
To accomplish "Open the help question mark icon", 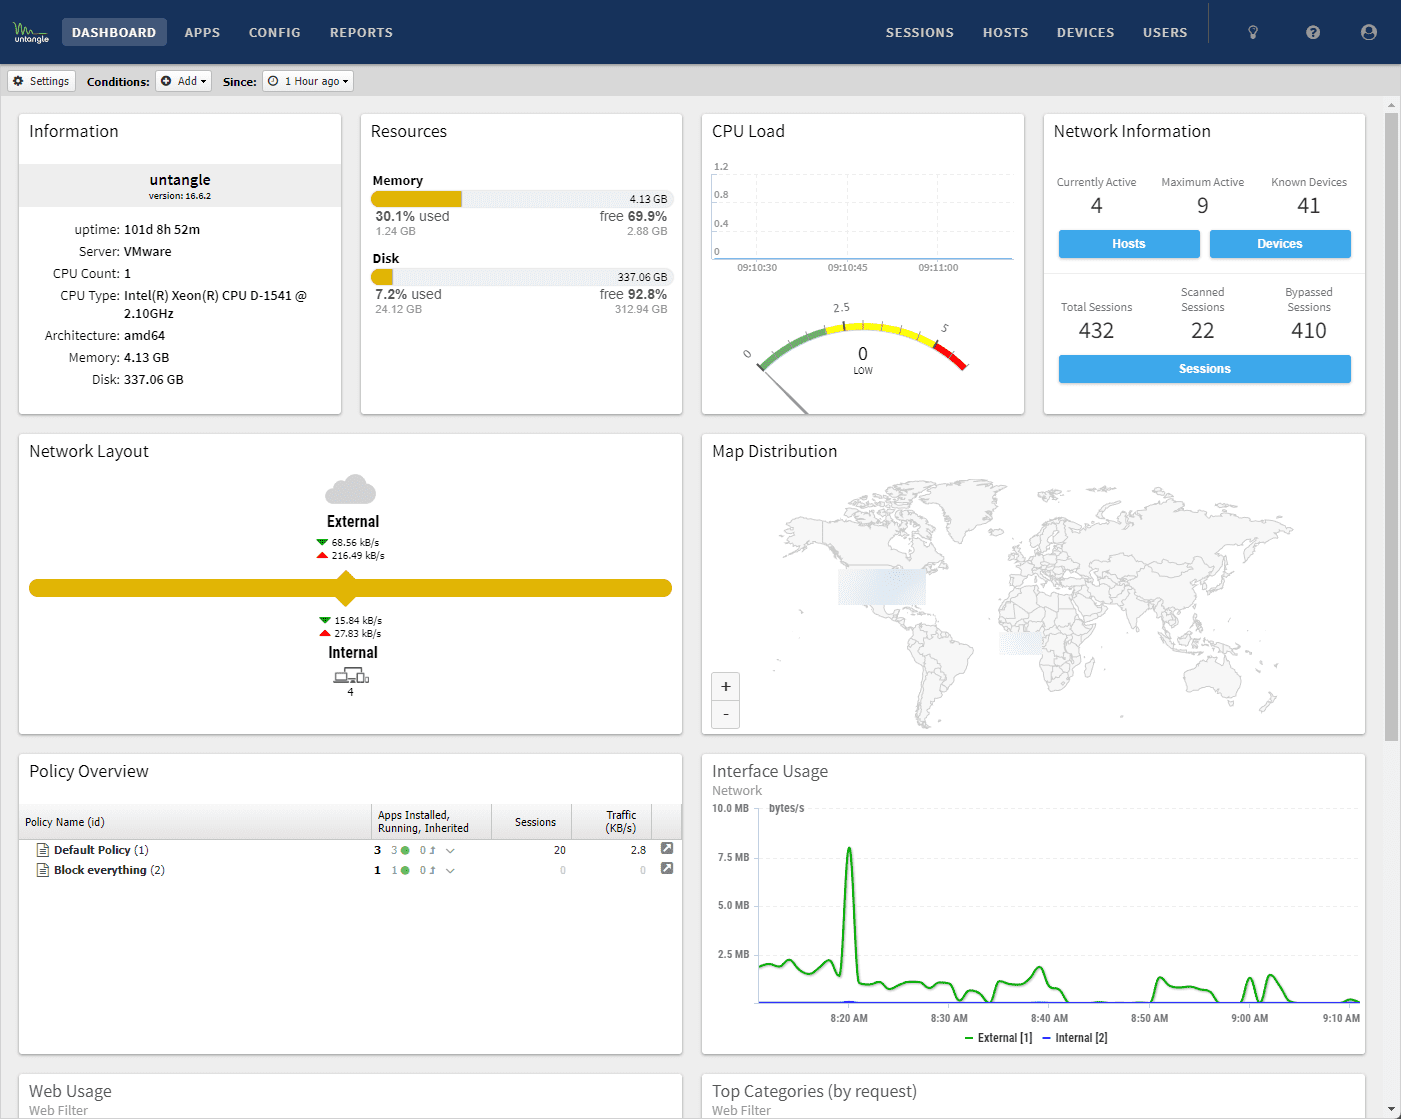I will (x=1313, y=33).
